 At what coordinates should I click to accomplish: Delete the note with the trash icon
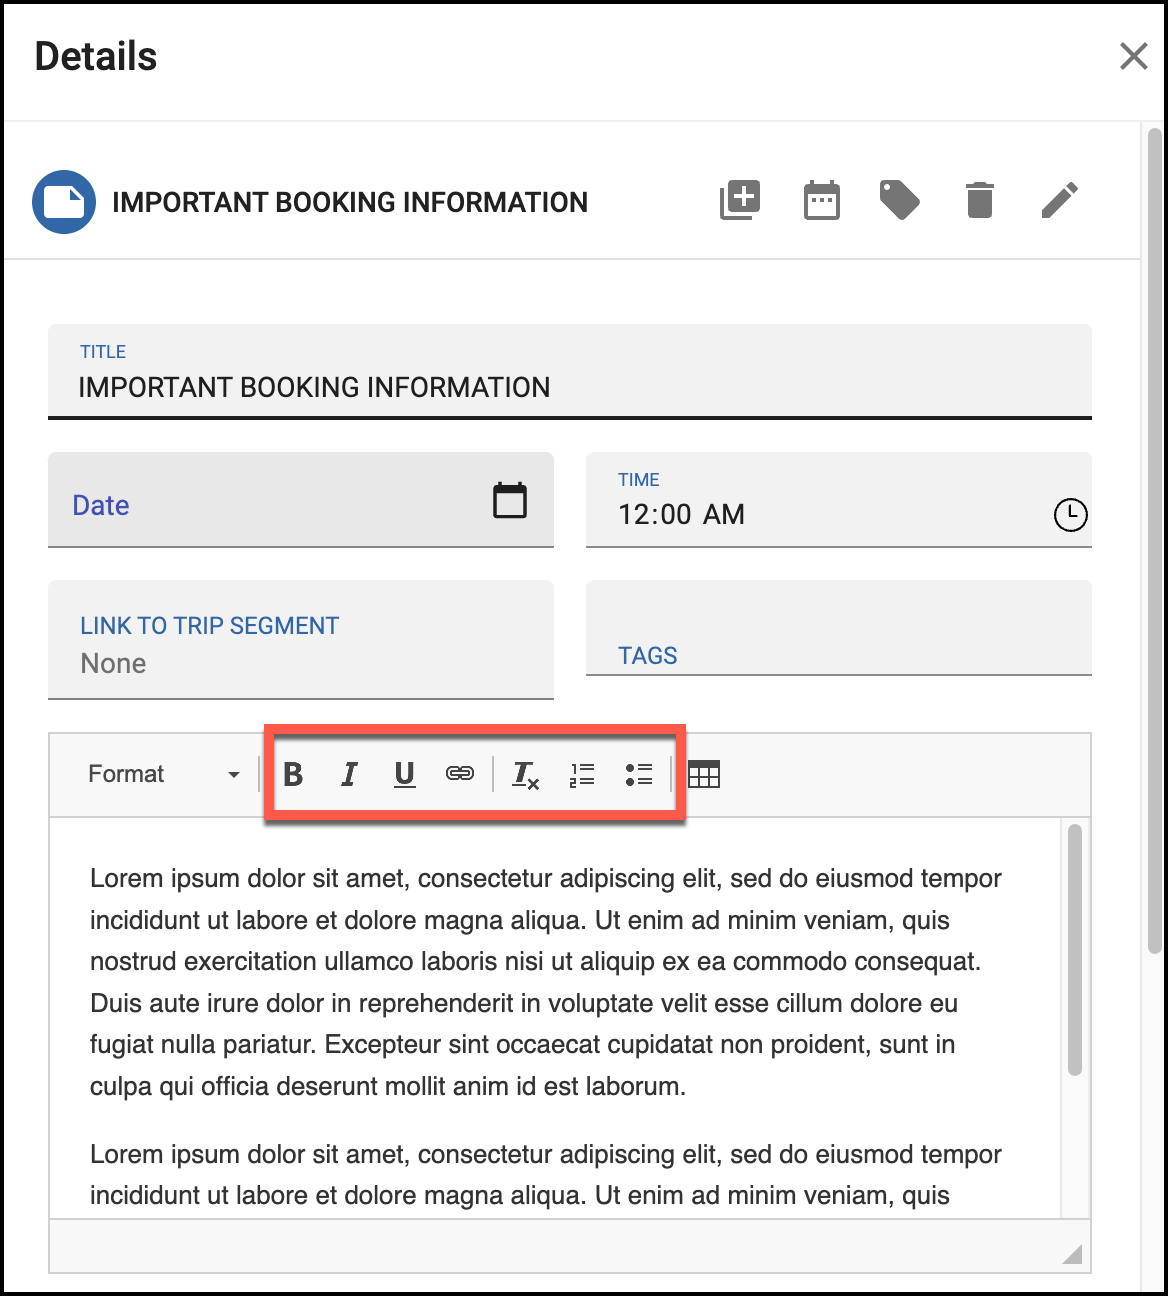click(980, 200)
